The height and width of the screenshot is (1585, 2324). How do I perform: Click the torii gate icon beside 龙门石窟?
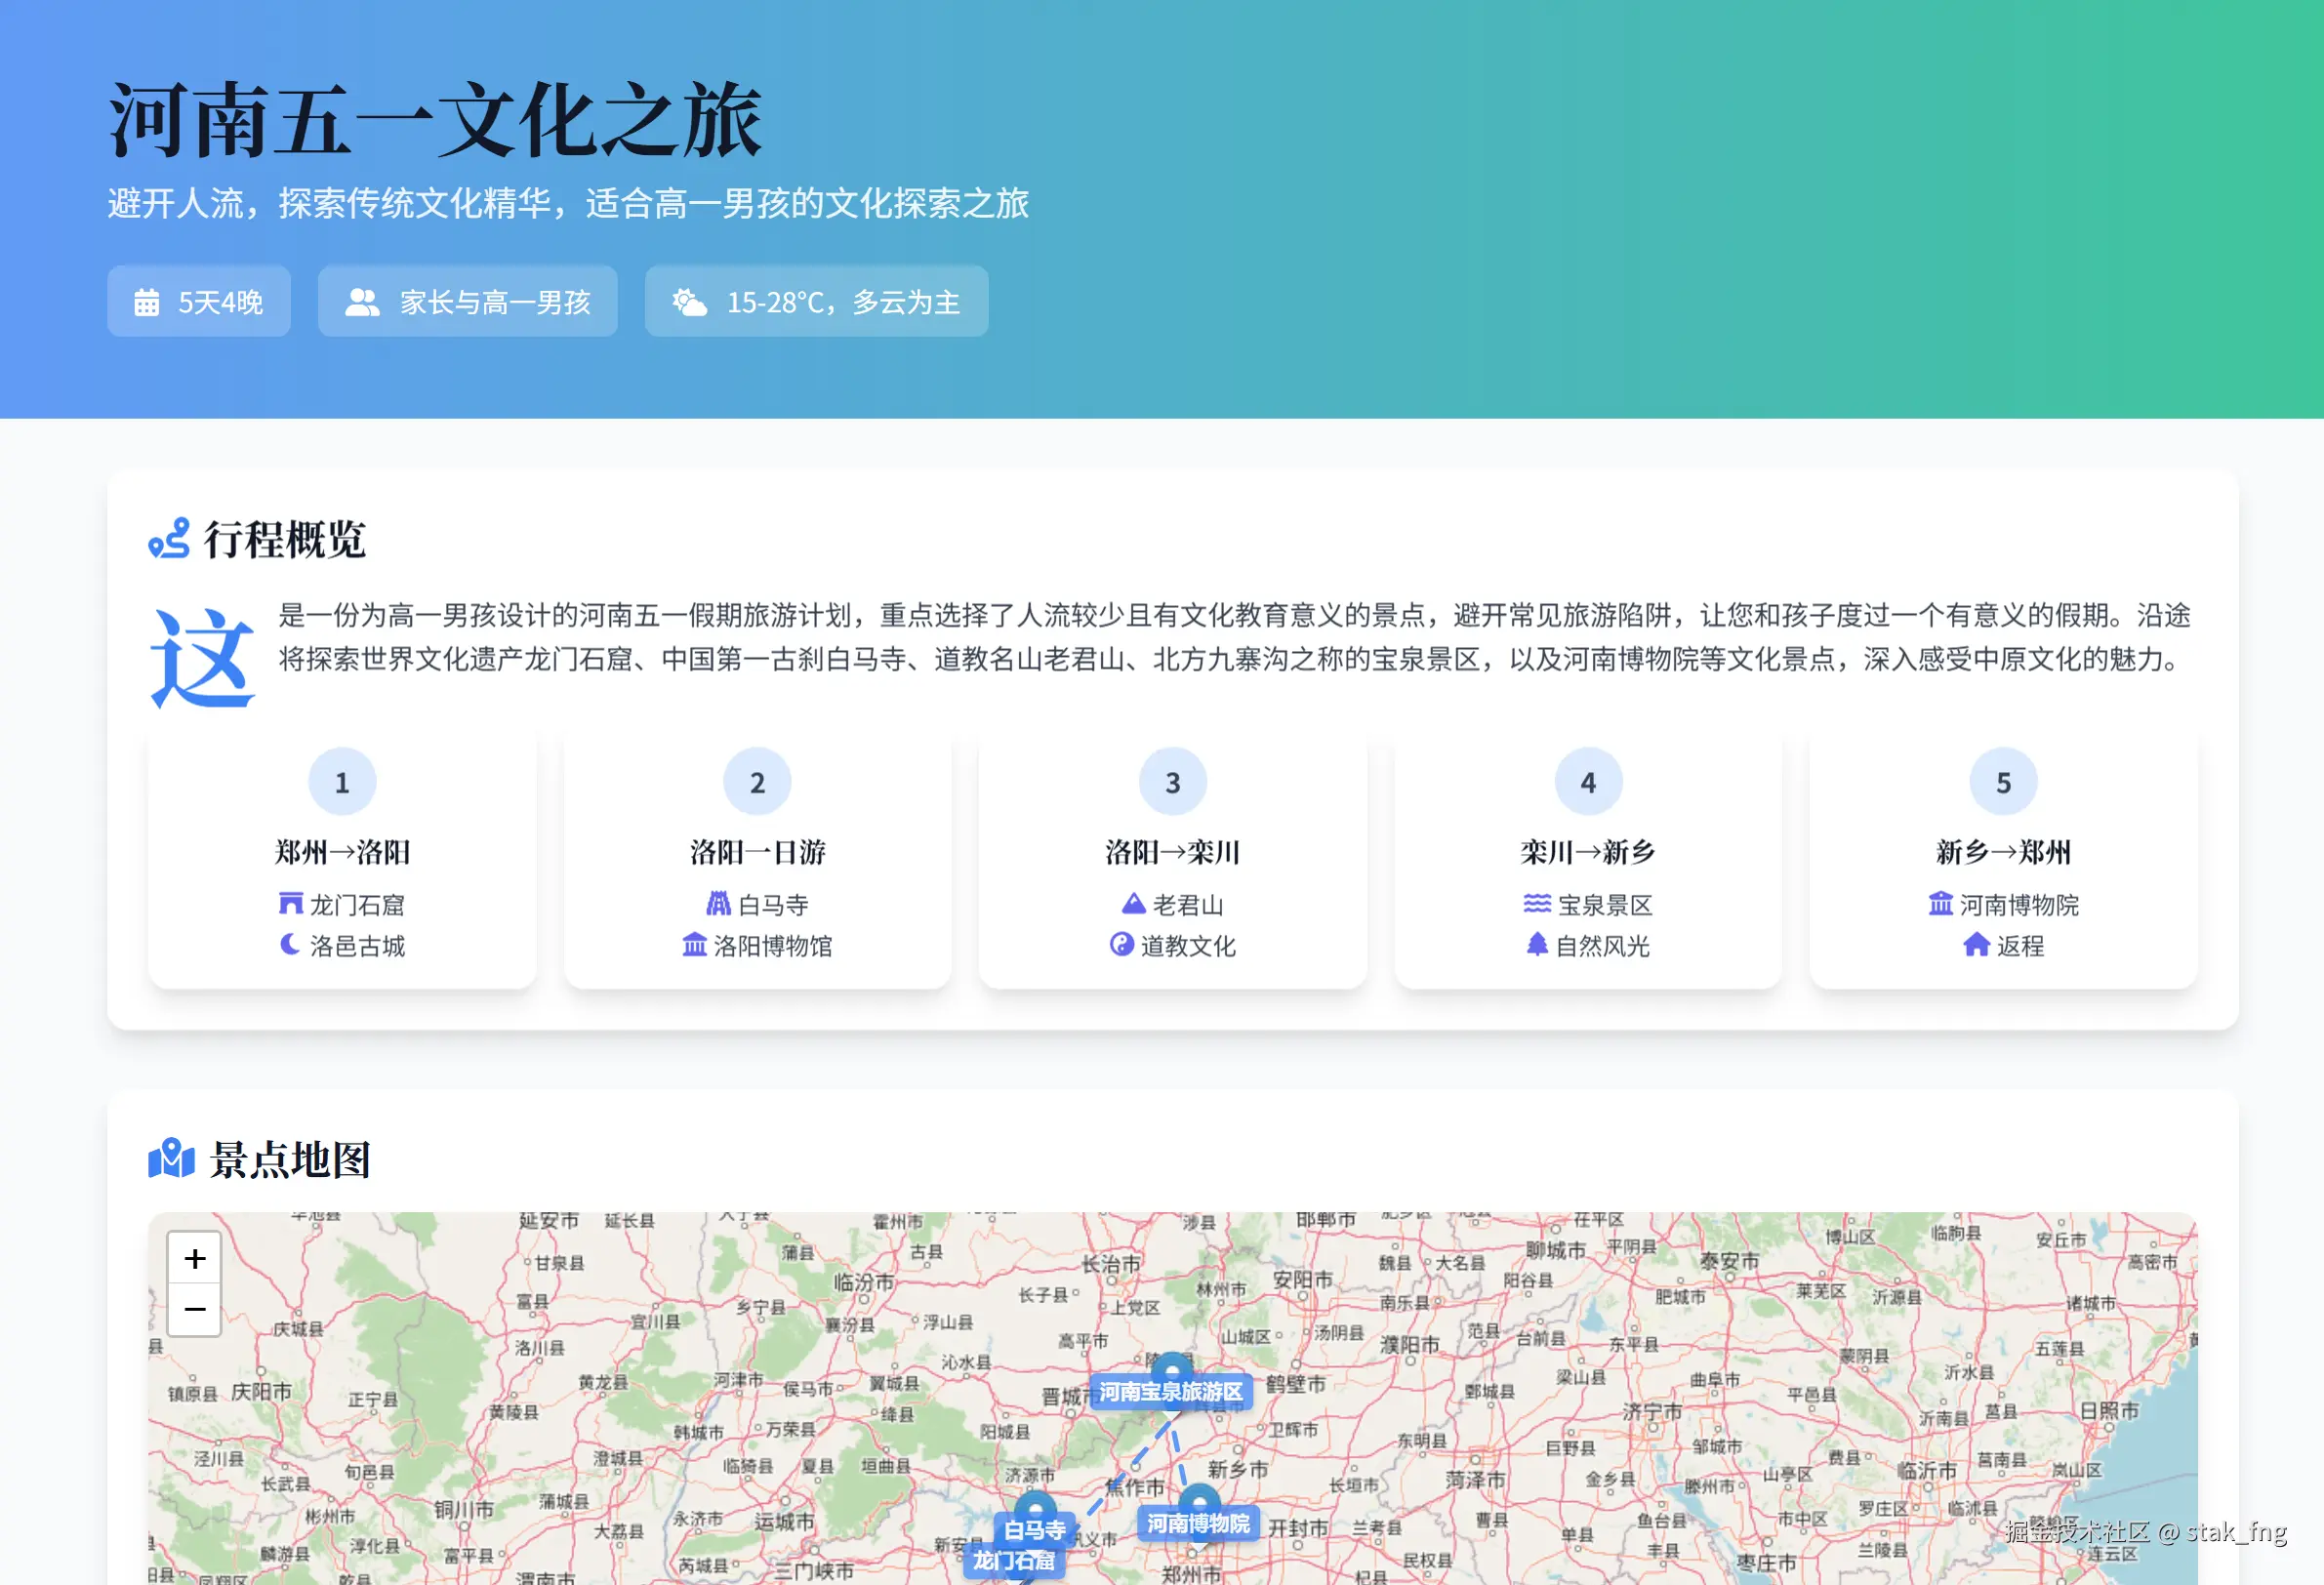point(290,904)
